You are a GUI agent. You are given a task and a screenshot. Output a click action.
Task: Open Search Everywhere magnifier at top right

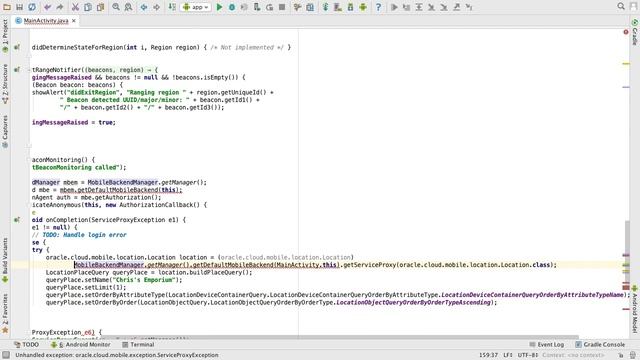point(621,7)
